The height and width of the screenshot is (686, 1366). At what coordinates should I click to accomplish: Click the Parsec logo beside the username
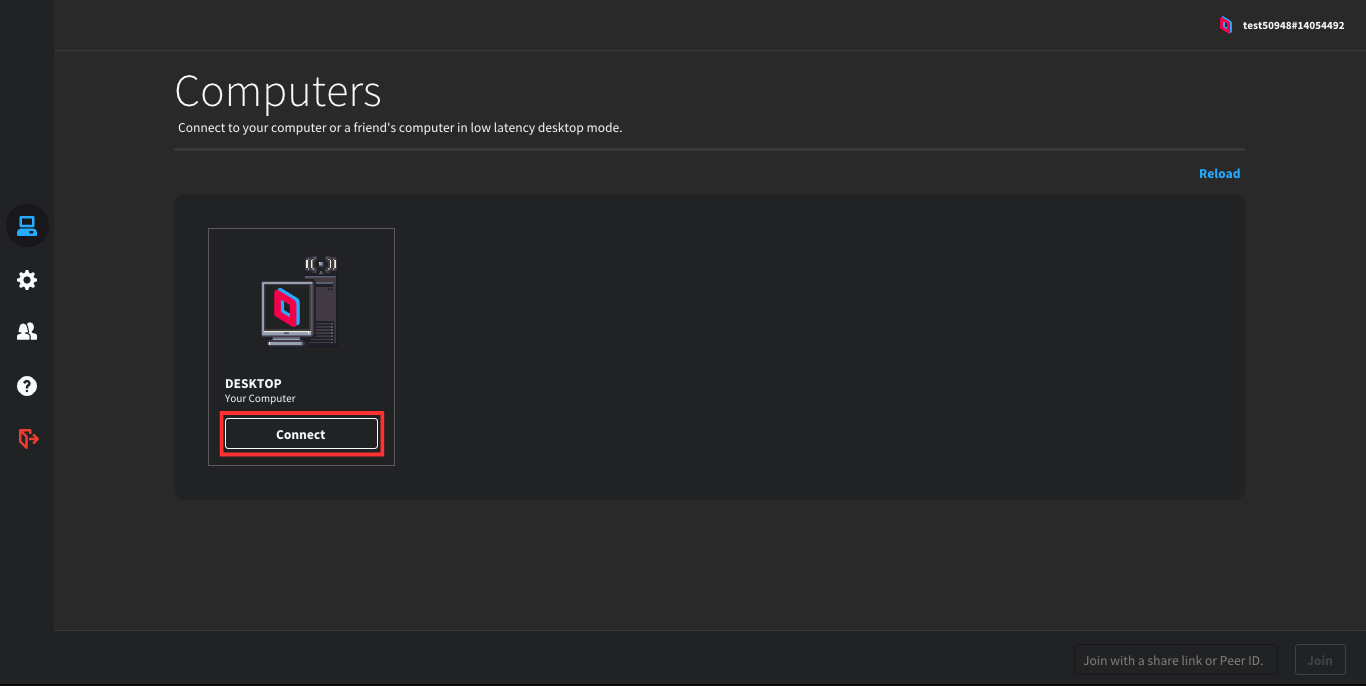(x=1225, y=25)
